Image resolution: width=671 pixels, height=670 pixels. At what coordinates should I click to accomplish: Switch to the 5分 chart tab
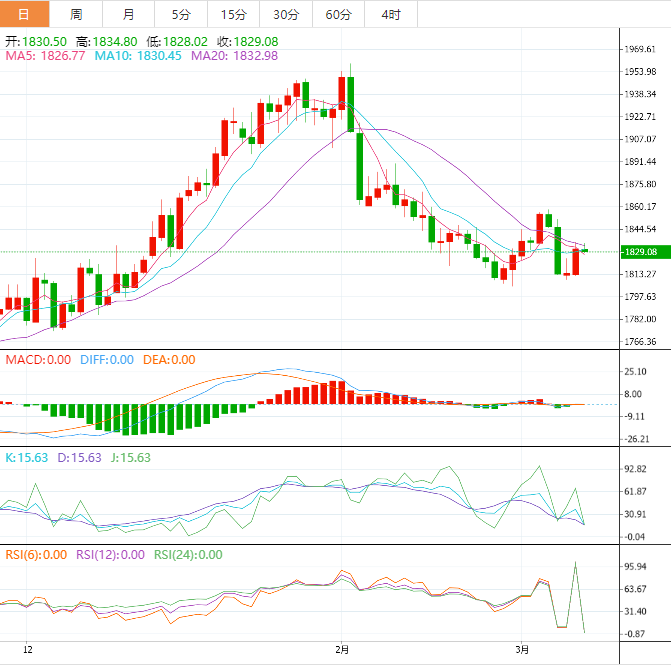point(181,14)
